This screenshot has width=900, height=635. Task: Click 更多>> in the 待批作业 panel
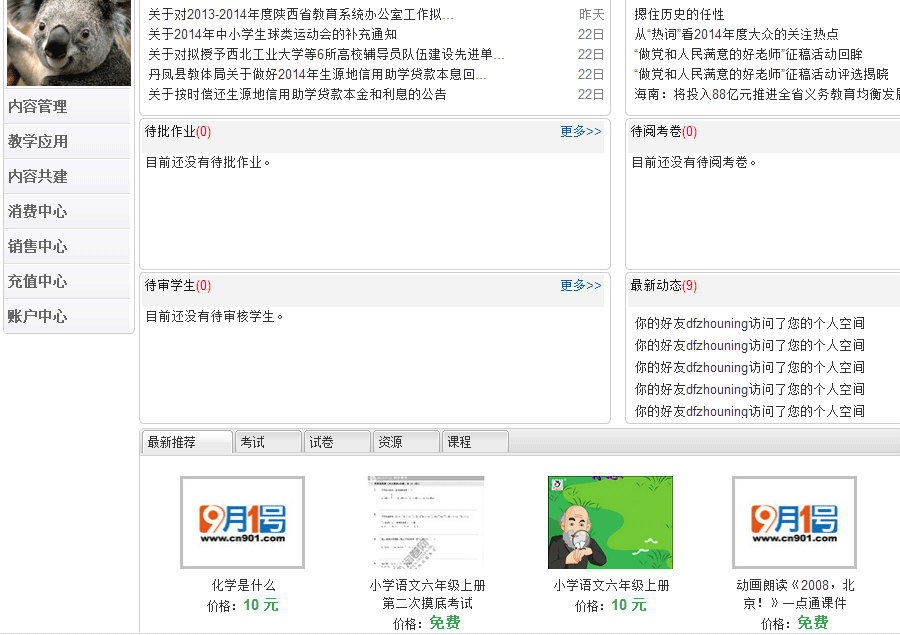point(580,132)
